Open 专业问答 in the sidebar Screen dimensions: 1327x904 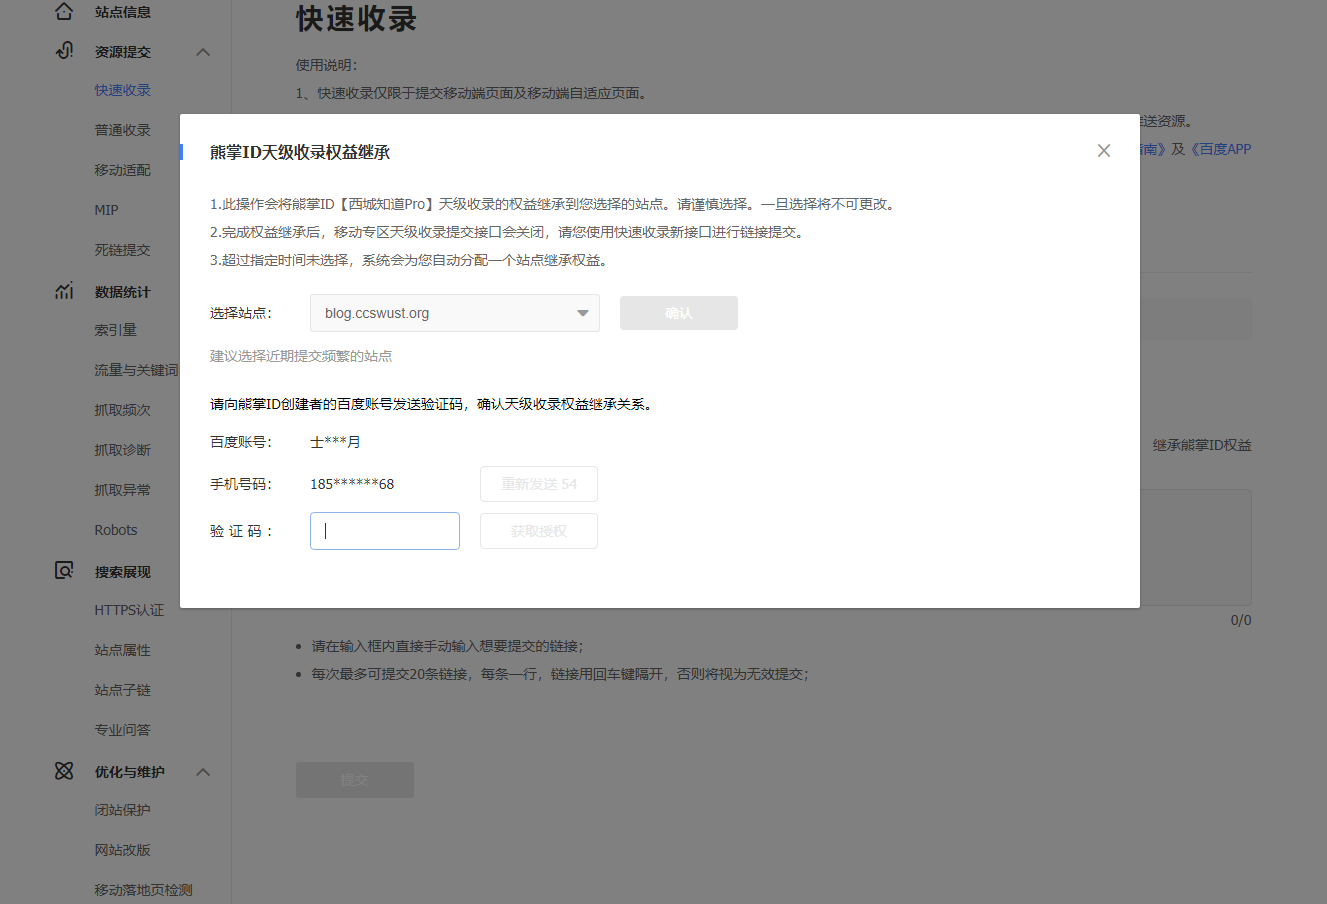[x=123, y=730]
